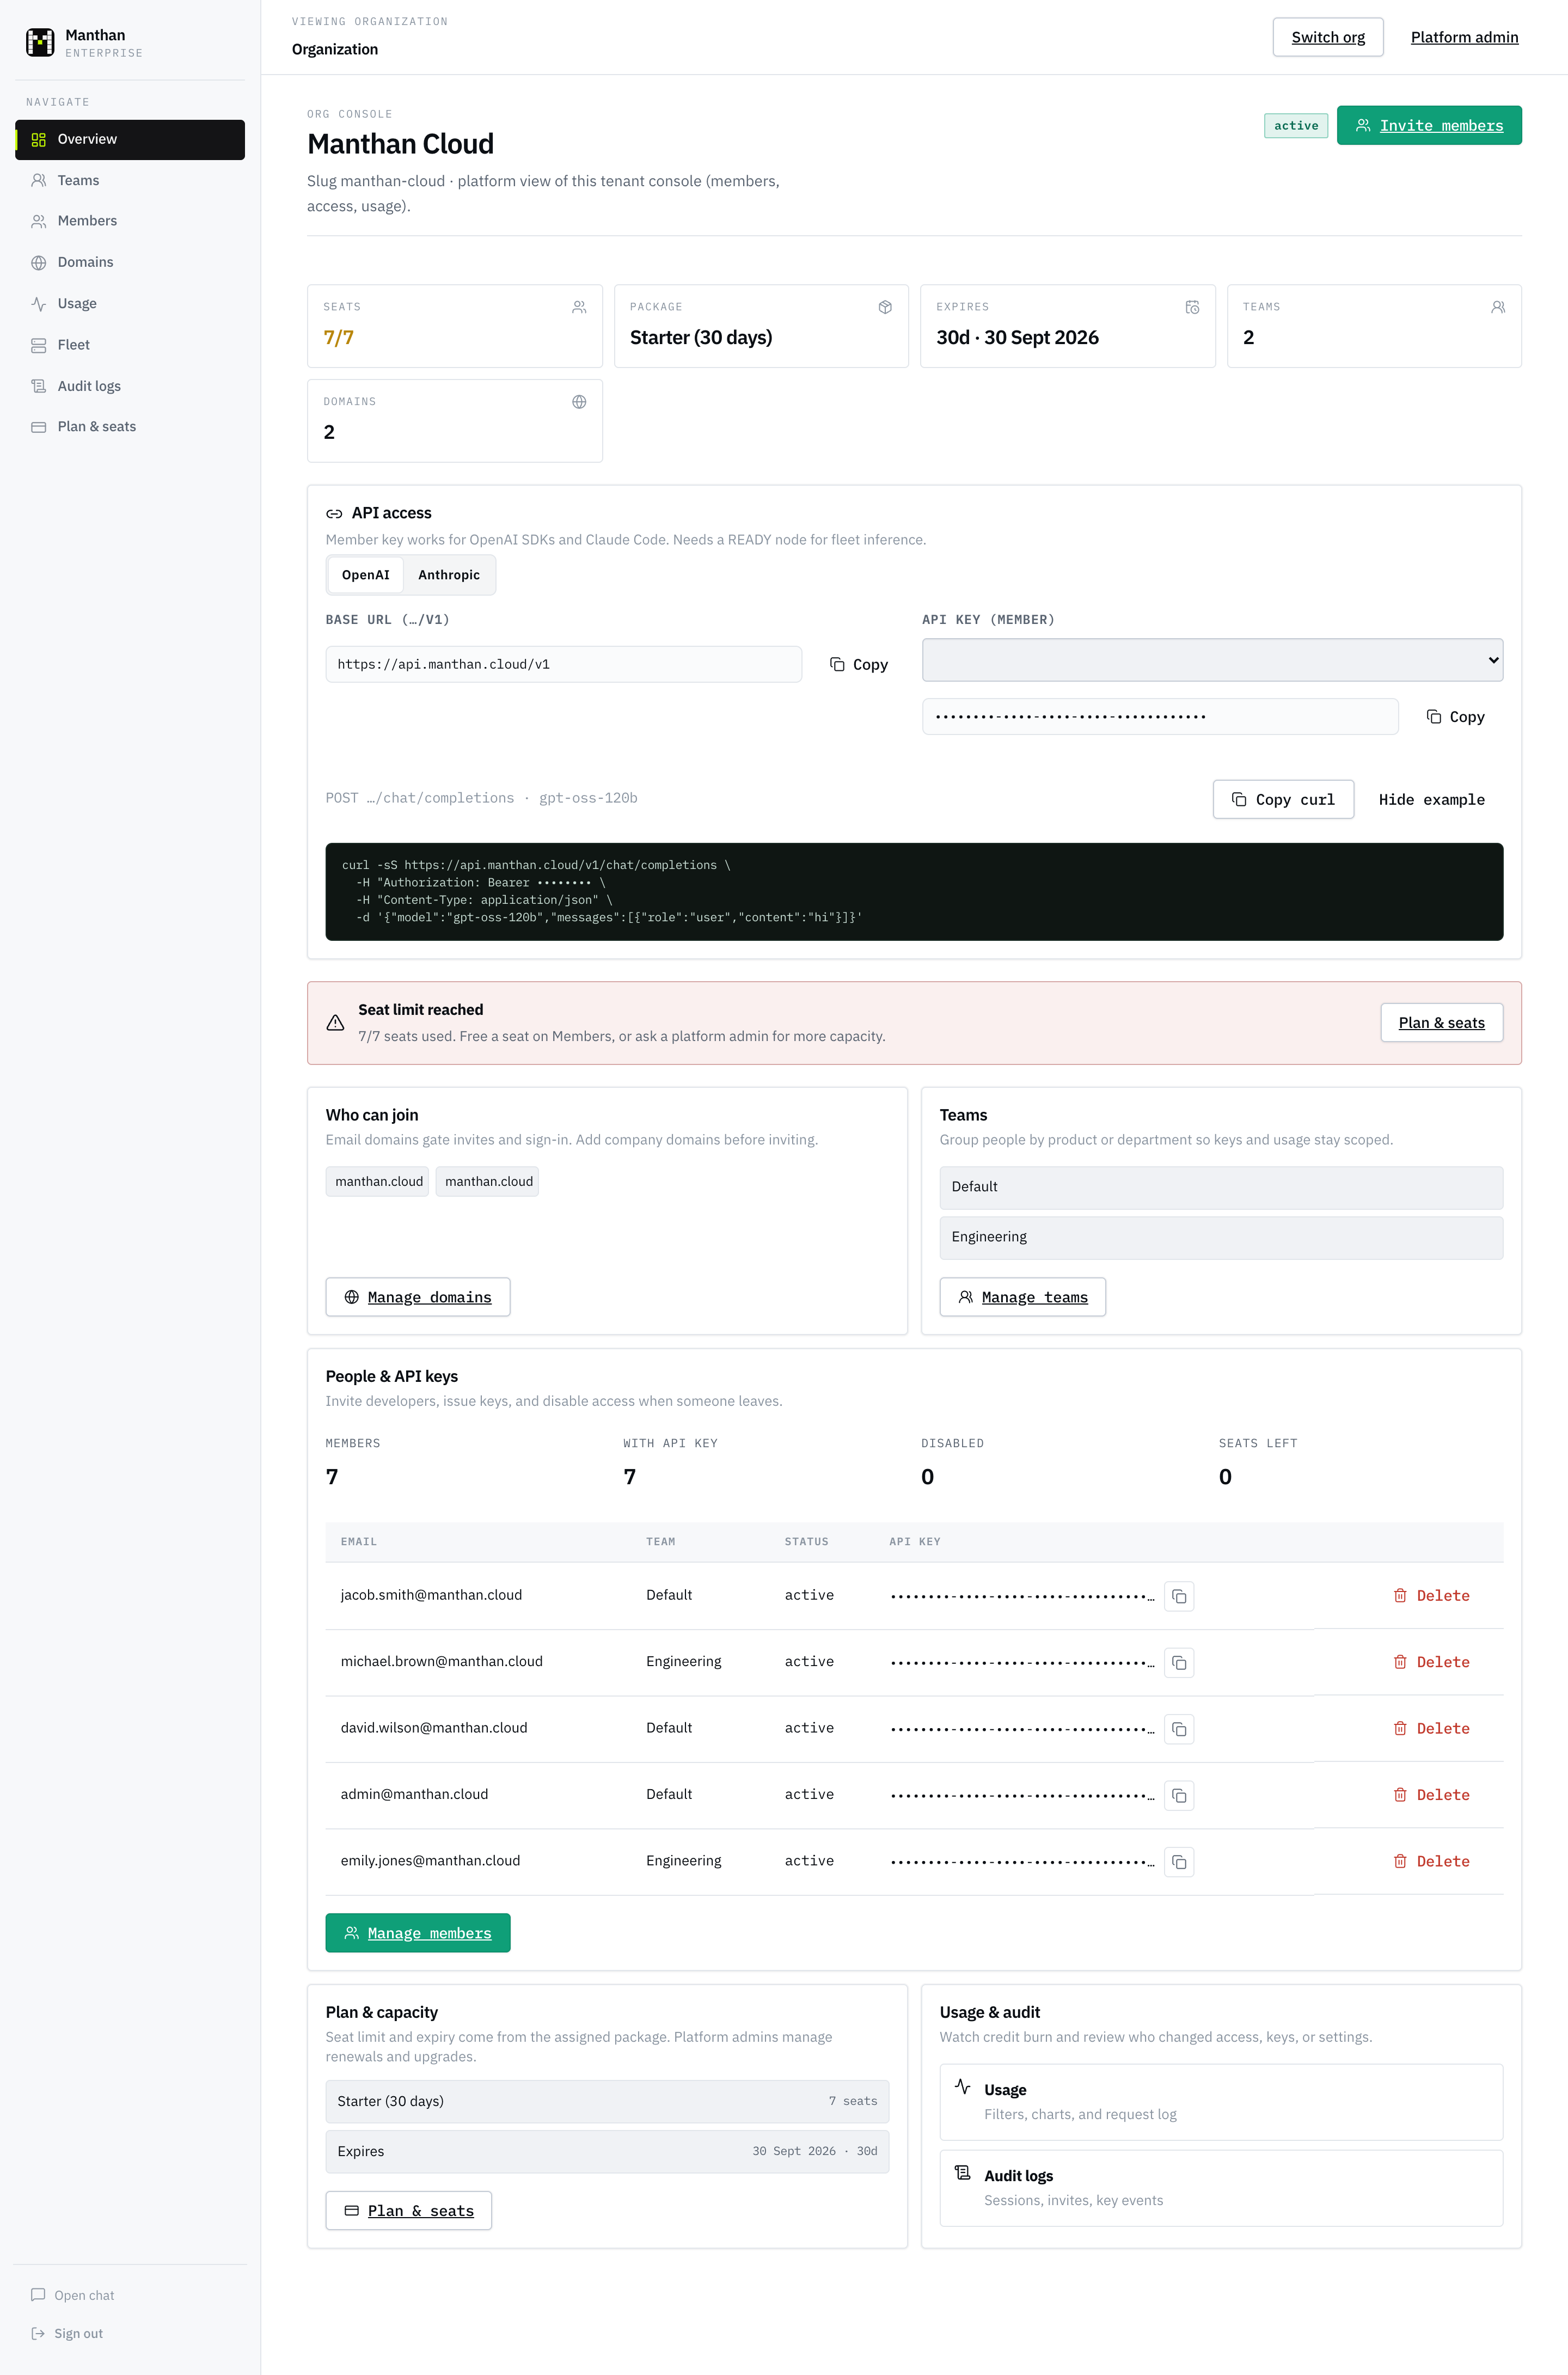This screenshot has width=1568, height=2375.
Task: Click the Seat limit warning triangle icon
Action: coord(335,1023)
